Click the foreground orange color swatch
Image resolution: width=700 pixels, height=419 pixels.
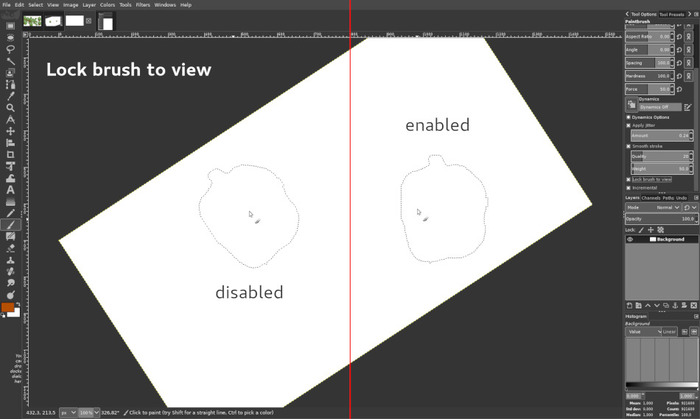pyautogui.click(x=8, y=307)
